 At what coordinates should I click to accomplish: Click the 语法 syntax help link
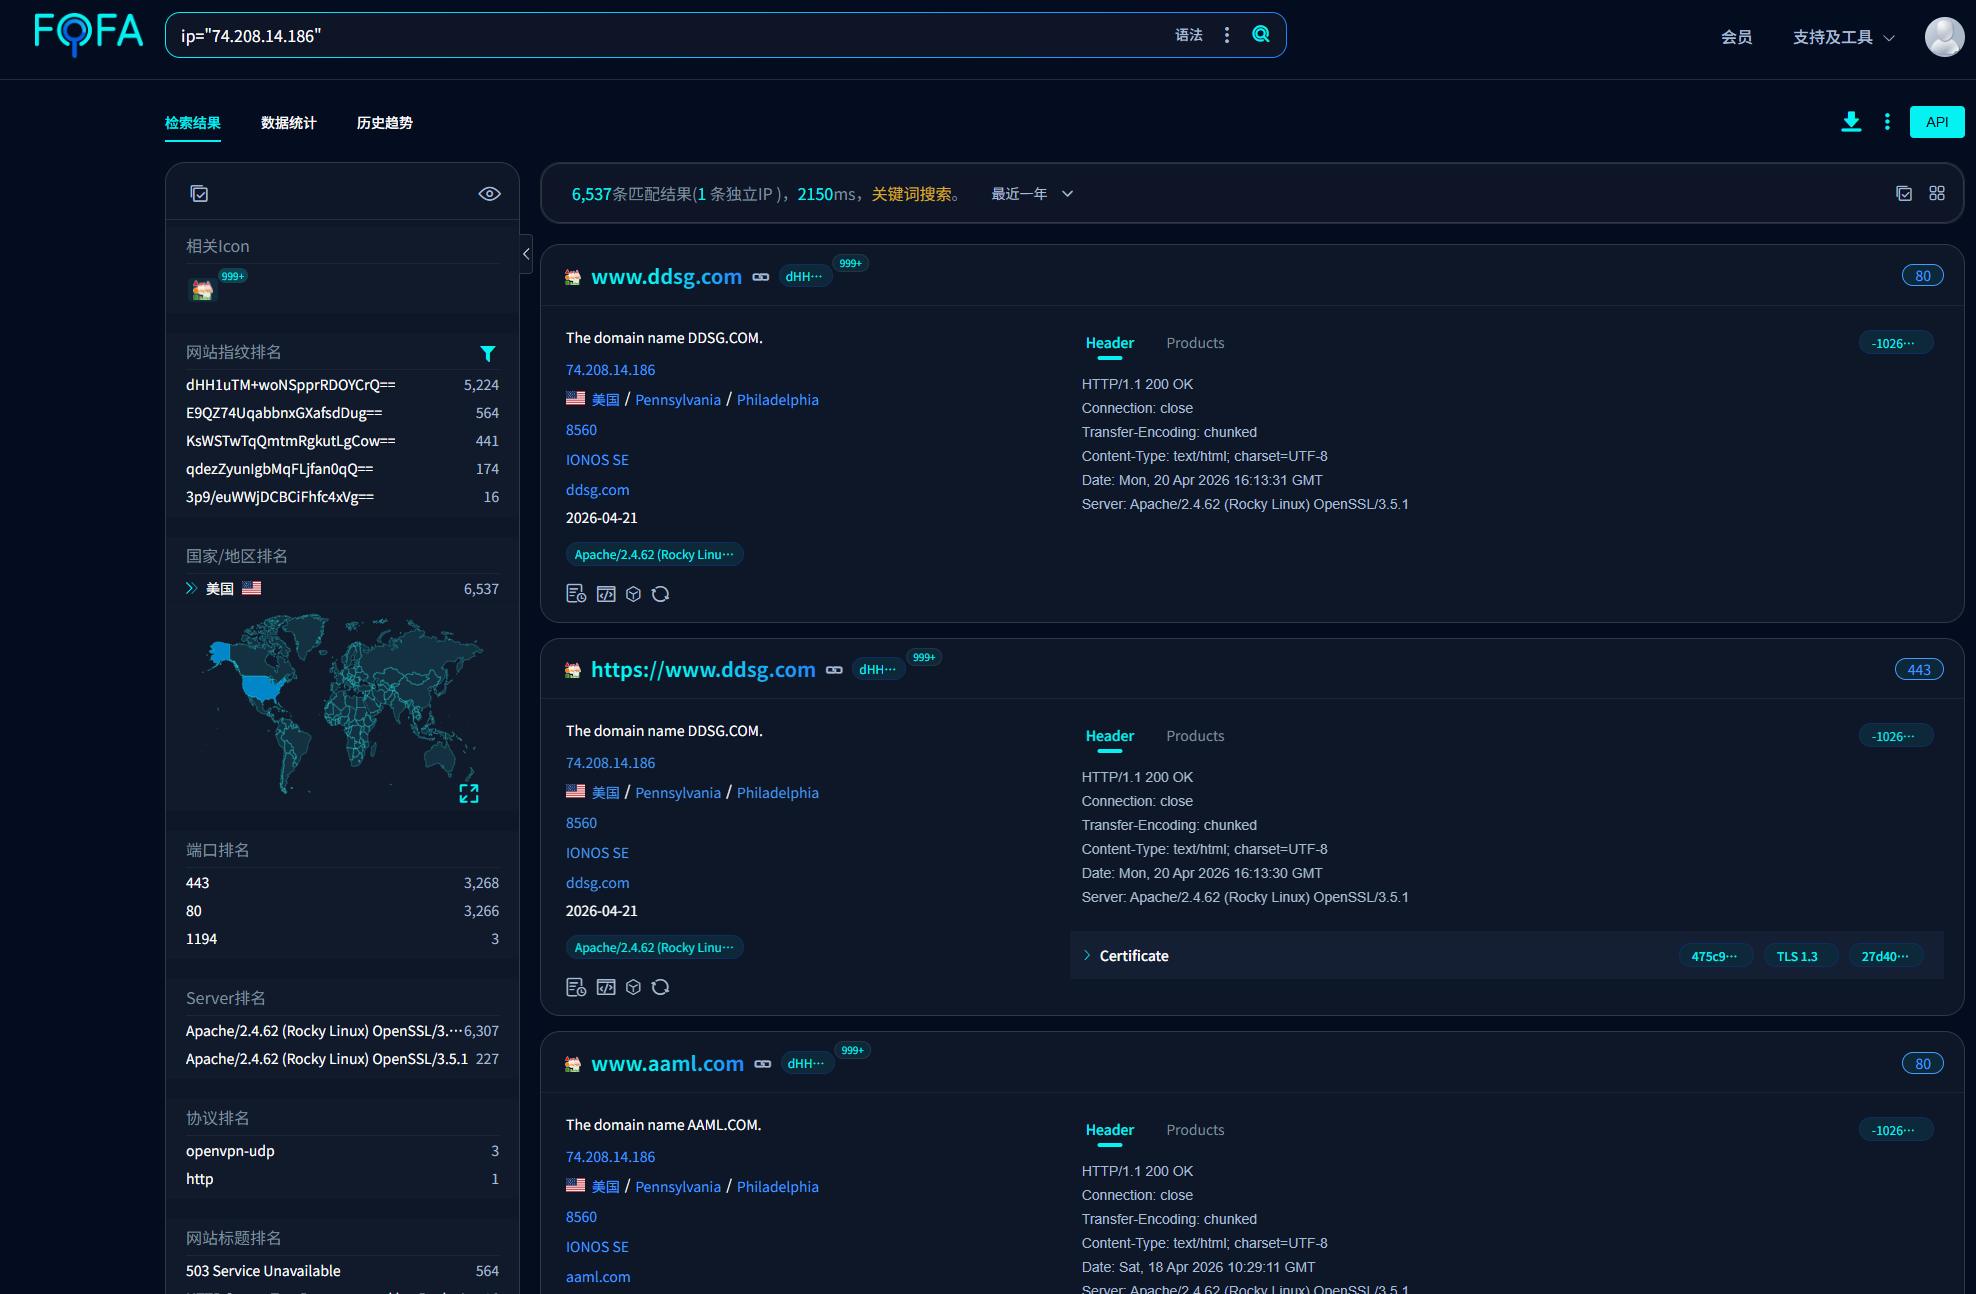tap(1189, 35)
